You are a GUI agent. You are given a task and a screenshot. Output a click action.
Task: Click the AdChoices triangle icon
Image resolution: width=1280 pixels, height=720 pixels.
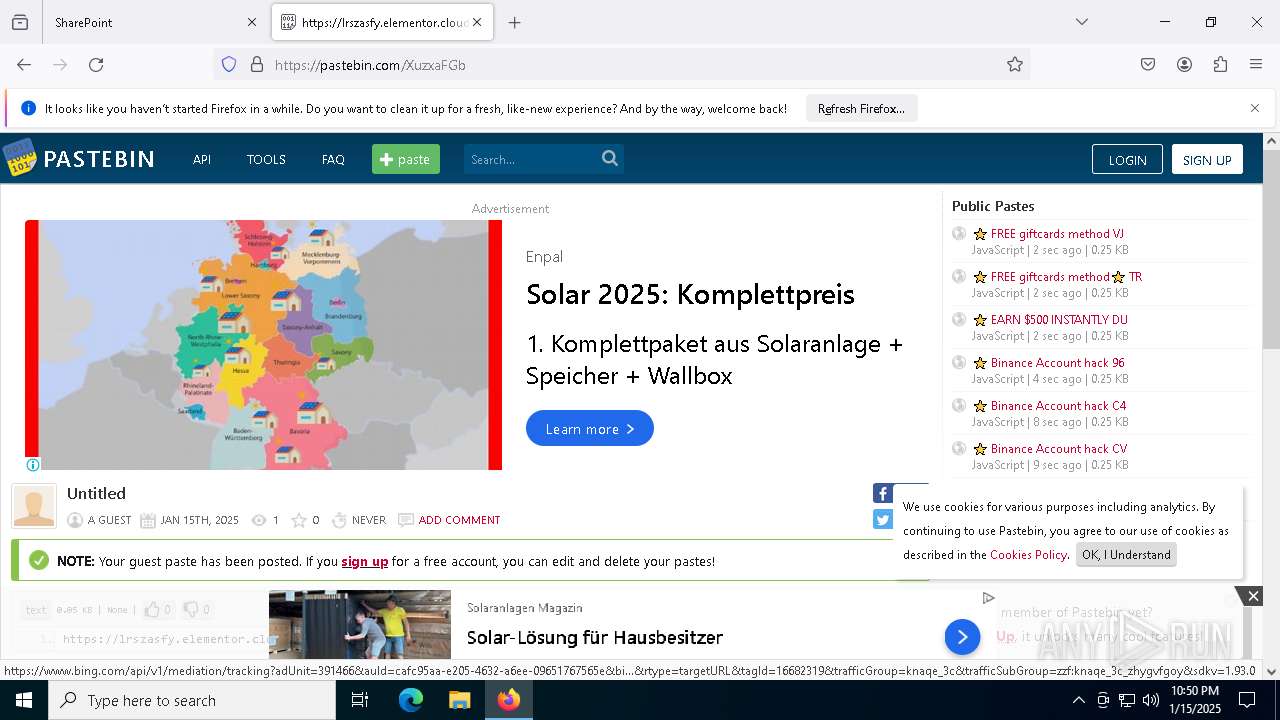[988, 598]
